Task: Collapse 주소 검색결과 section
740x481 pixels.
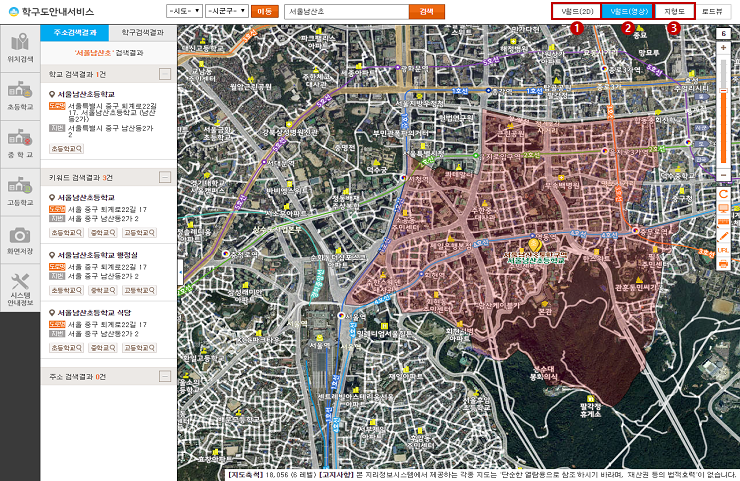Action: pyautogui.click(x=165, y=376)
